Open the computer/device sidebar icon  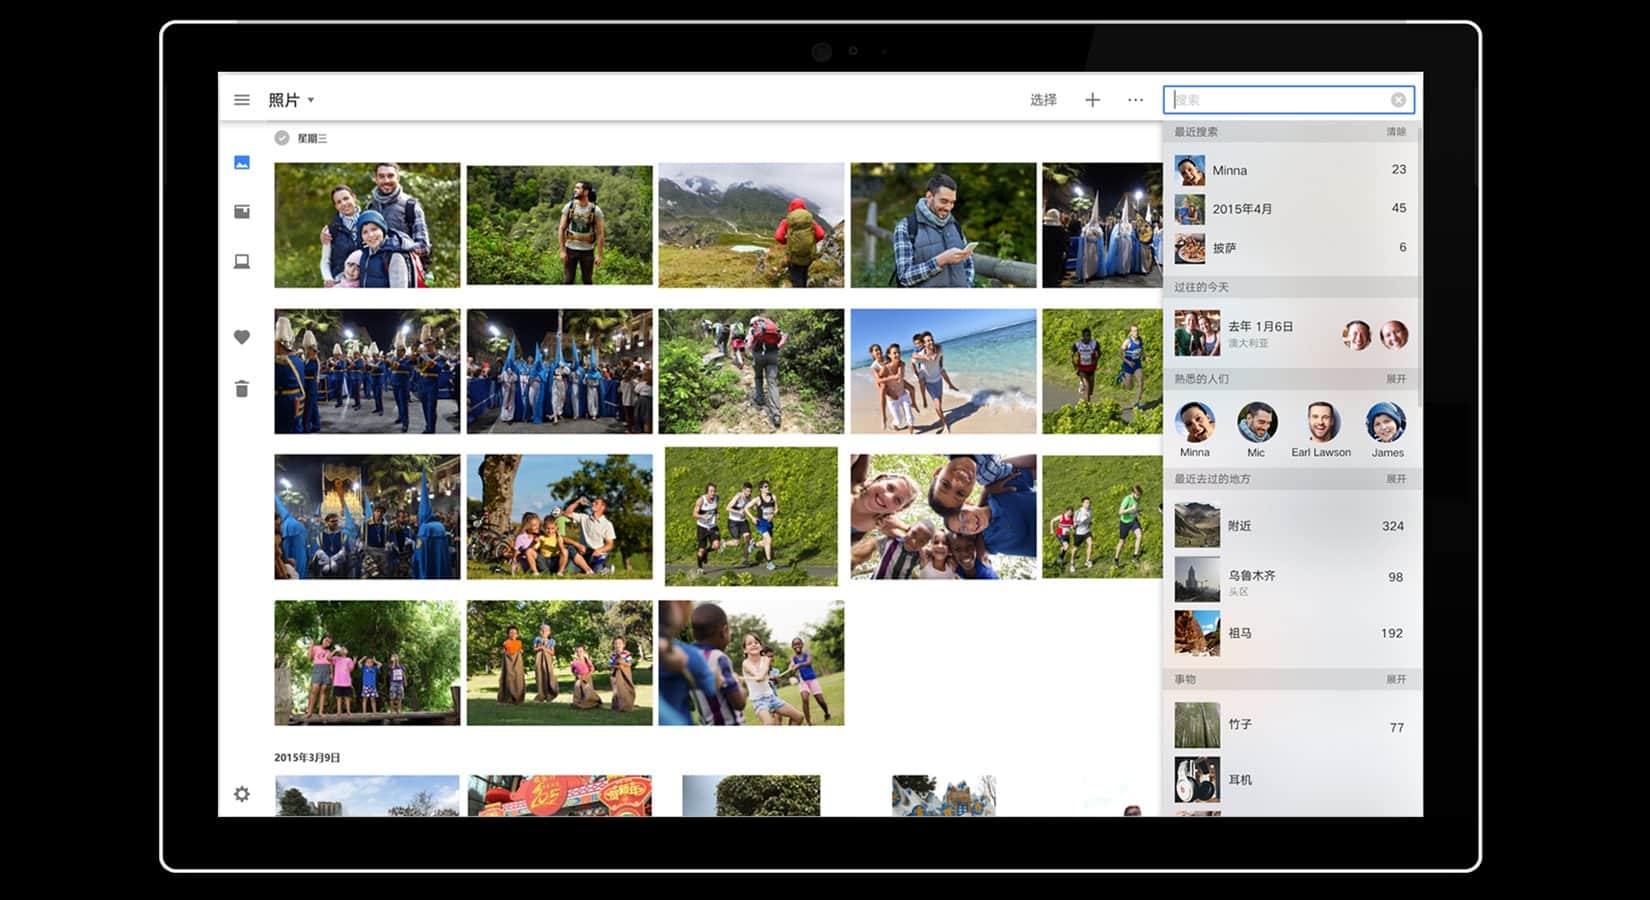pos(242,261)
